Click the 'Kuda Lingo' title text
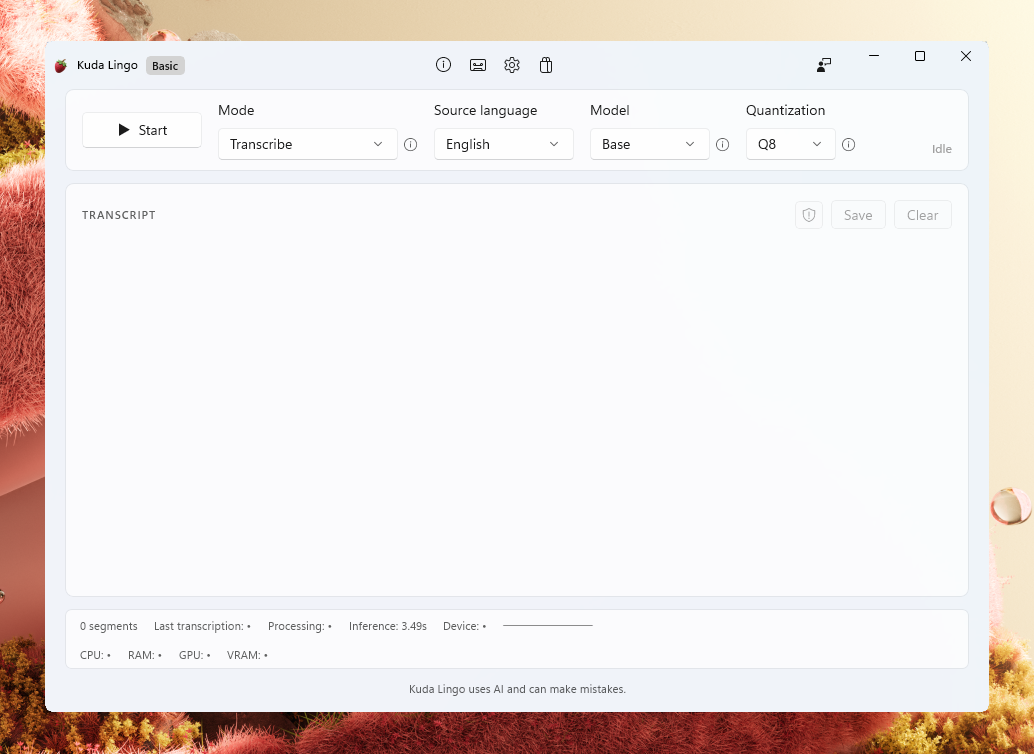This screenshot has width=1034, height=754. coord(107,65)
